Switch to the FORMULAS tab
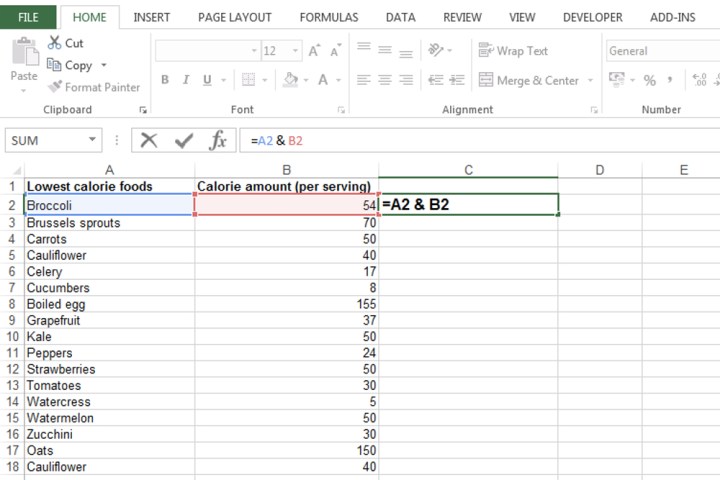 click(x=329, y=17)
